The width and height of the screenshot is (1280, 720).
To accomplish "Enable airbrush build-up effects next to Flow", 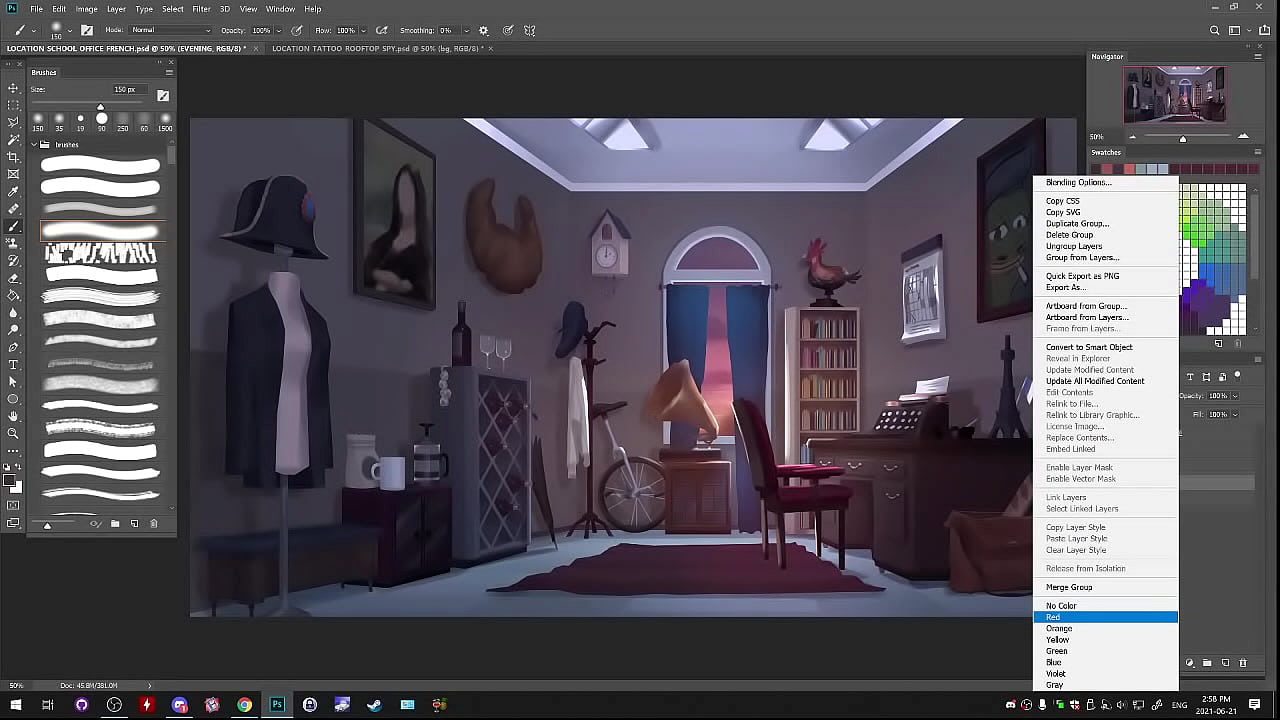I will click(381, 31).
